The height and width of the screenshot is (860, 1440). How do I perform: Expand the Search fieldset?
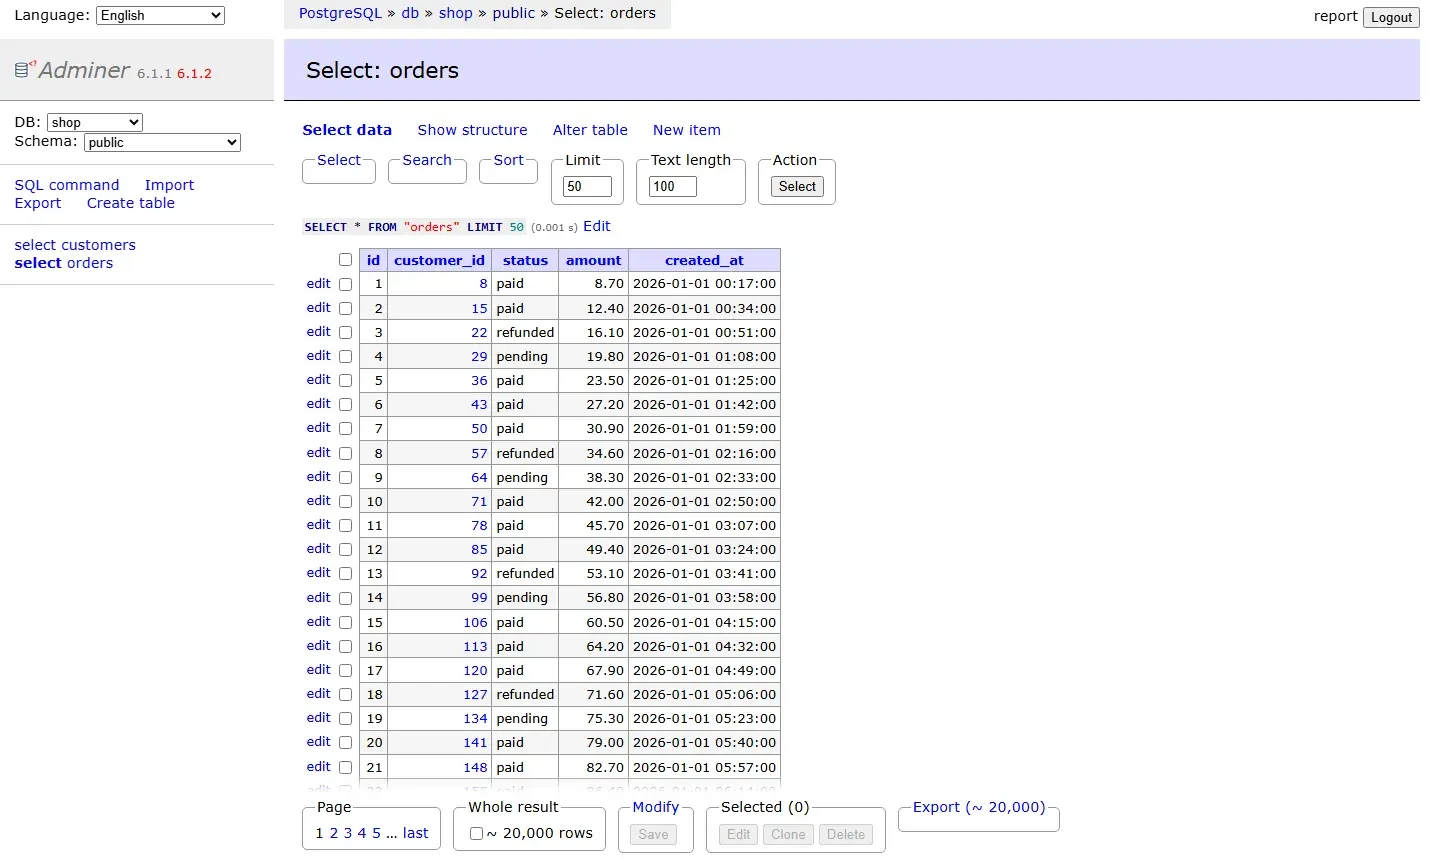point(427,160)
